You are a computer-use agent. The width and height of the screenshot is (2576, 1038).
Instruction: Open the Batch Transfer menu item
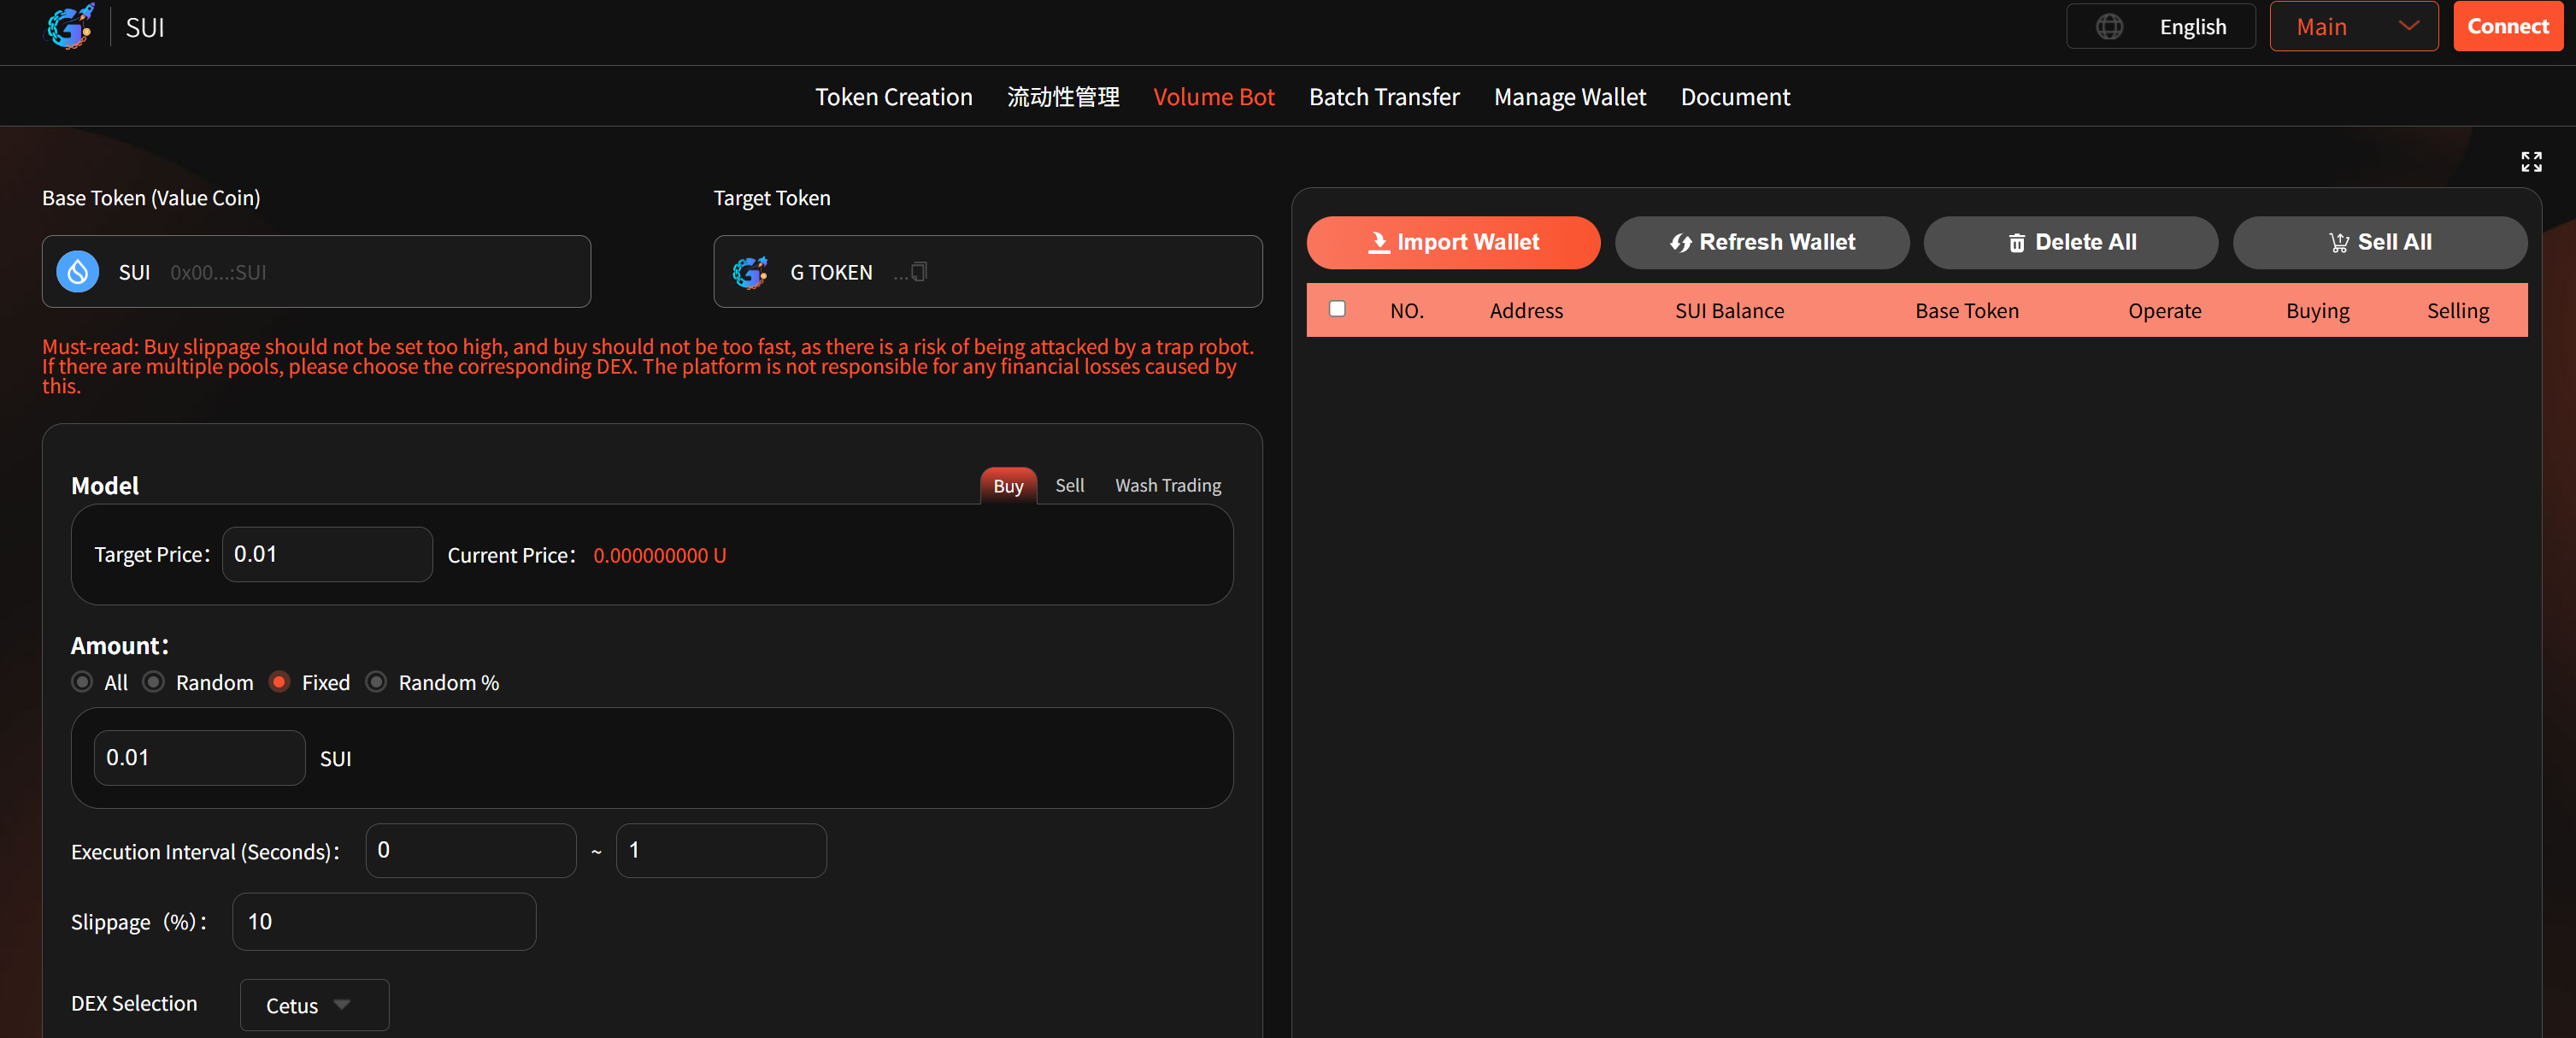[1383, 97]
